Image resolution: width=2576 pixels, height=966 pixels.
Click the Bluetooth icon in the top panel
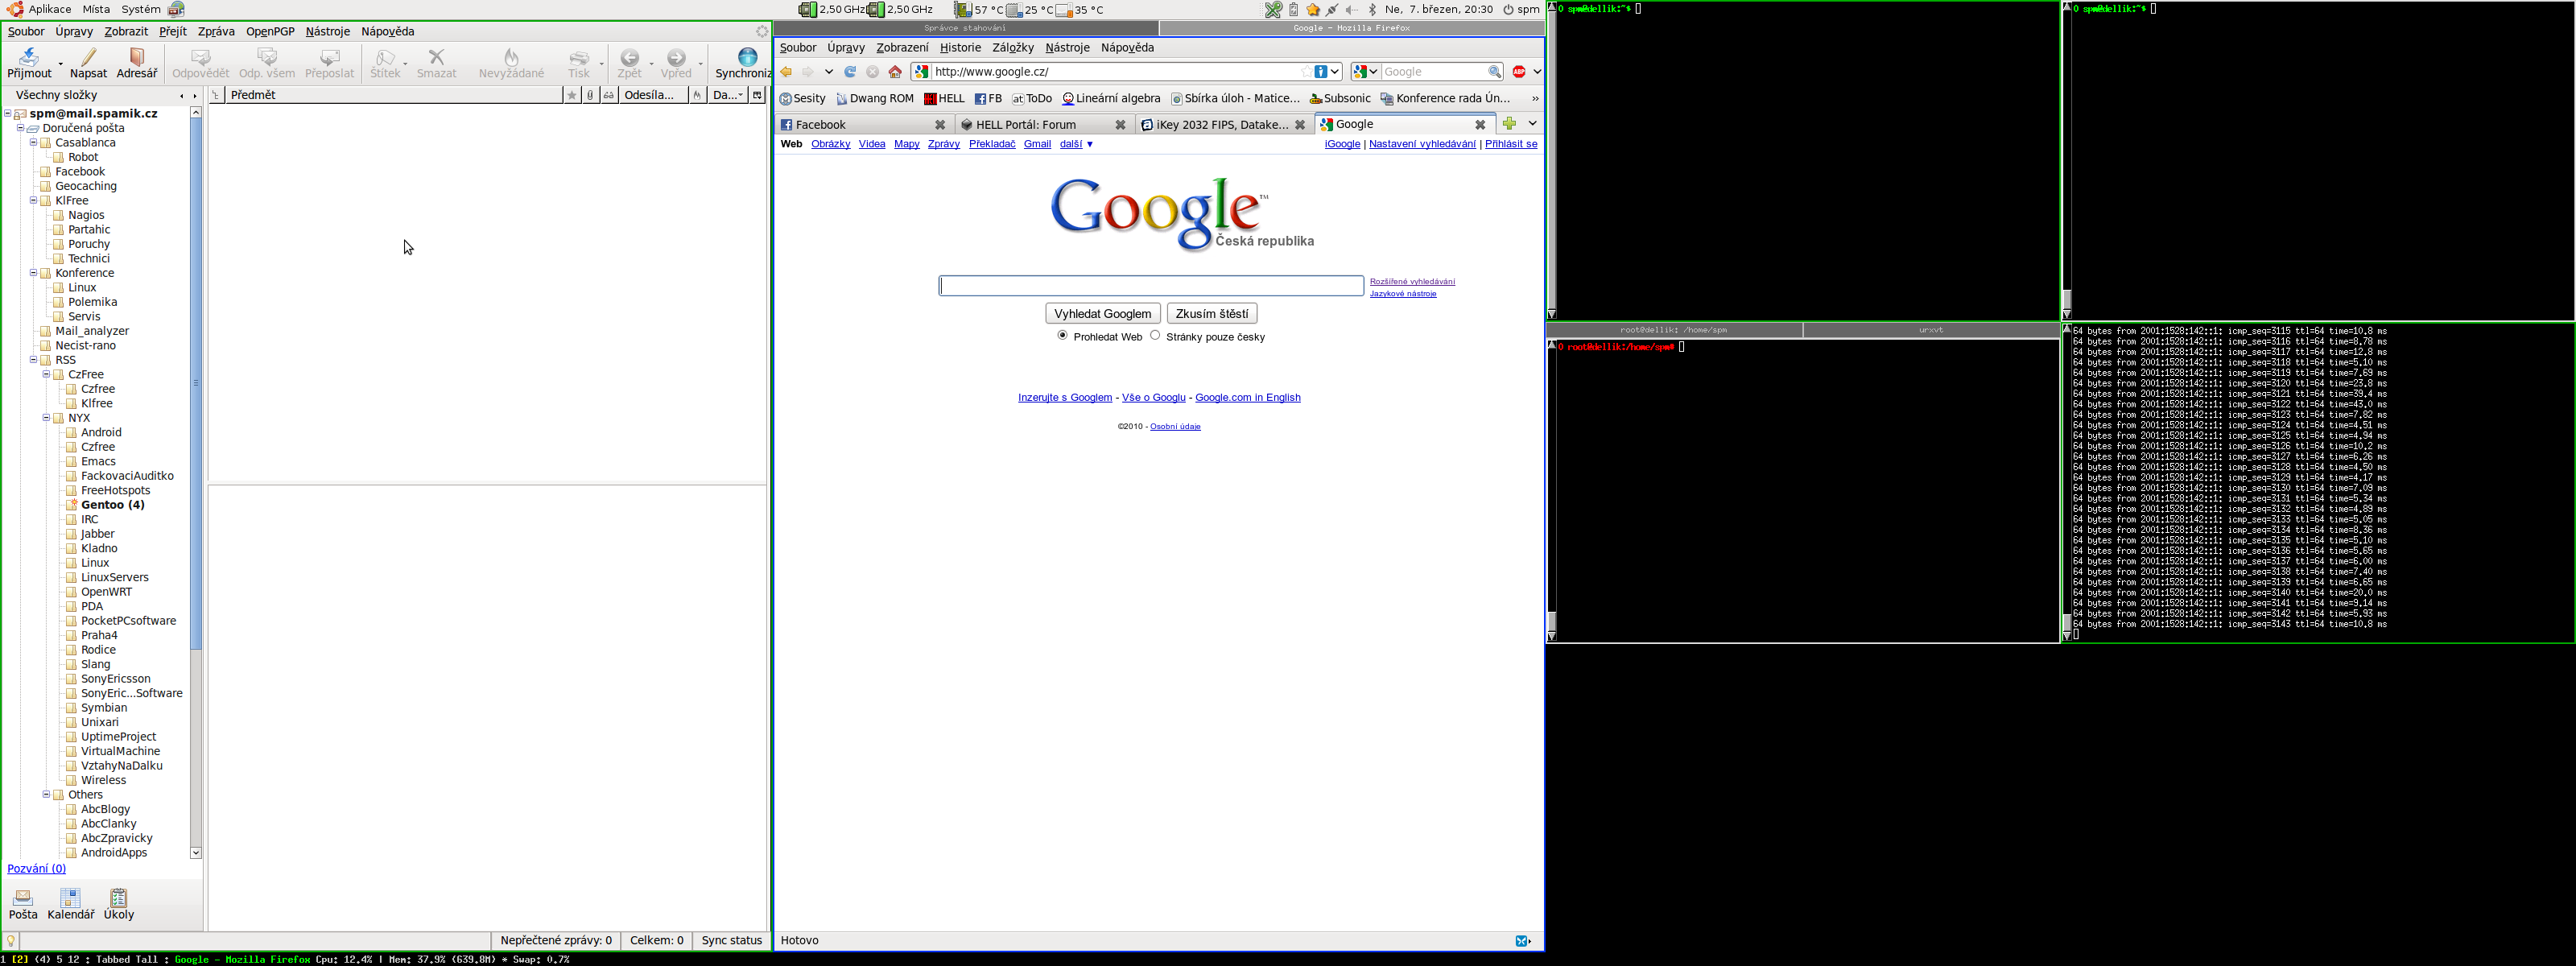click(1372, 10)
